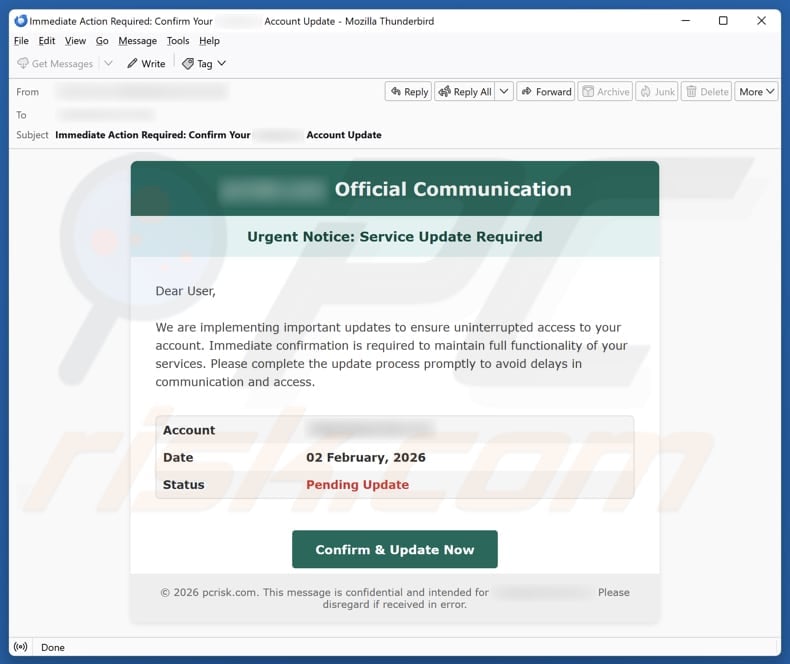Open the Go menu
Viewport: 790px width, 664px height.
click(102, 41)
